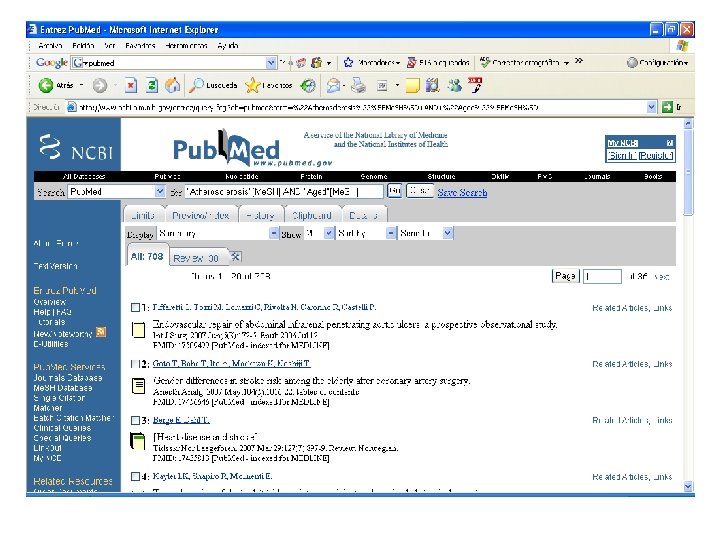This screenshot has height=540, width=720.
Task: Click the Home page icon
Action: 173,85
